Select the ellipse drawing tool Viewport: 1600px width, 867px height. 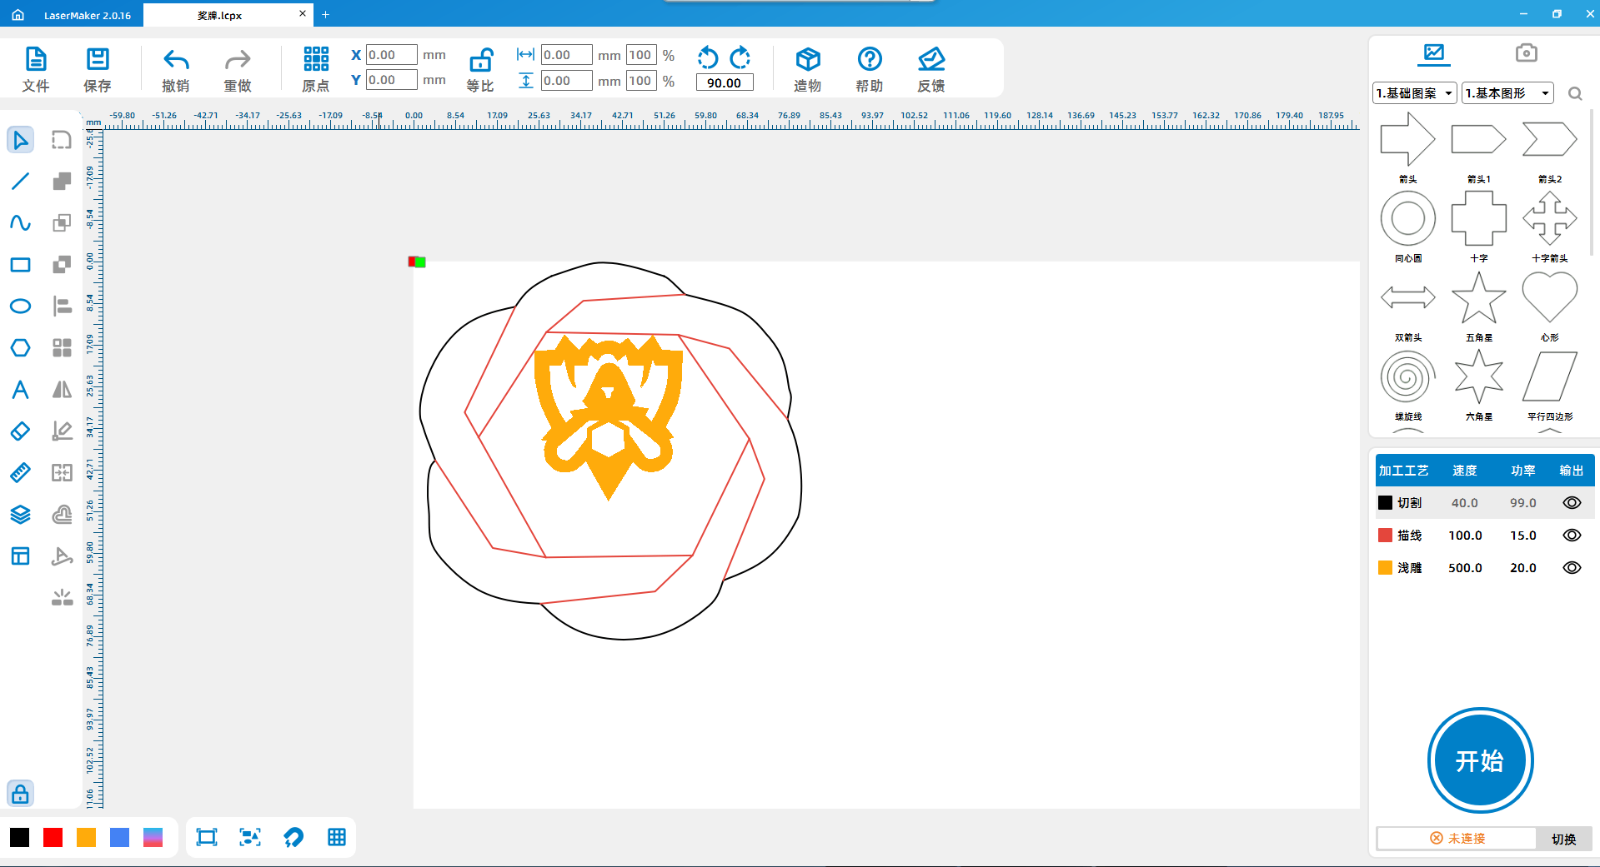20,306
